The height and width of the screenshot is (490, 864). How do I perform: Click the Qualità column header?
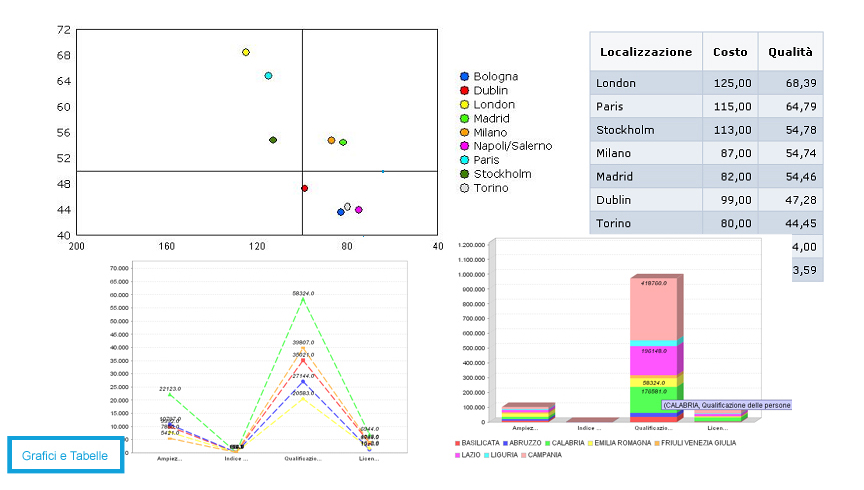pyautogui.click(x=789, y=52)
